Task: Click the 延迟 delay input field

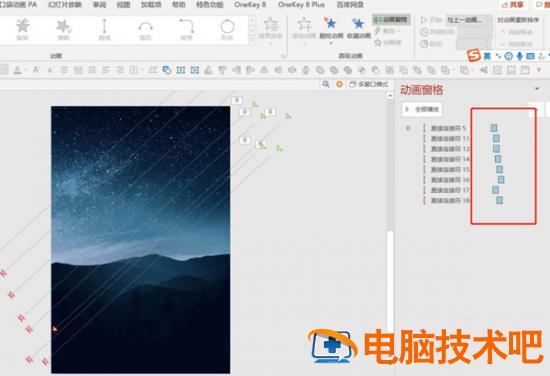Action: [474, 44]
